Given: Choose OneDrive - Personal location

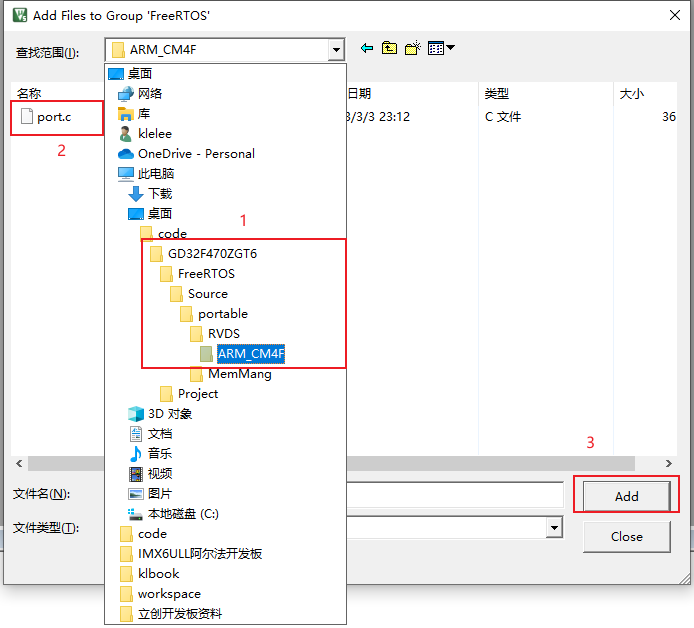Looking at the screenshot, I should 195,154.
